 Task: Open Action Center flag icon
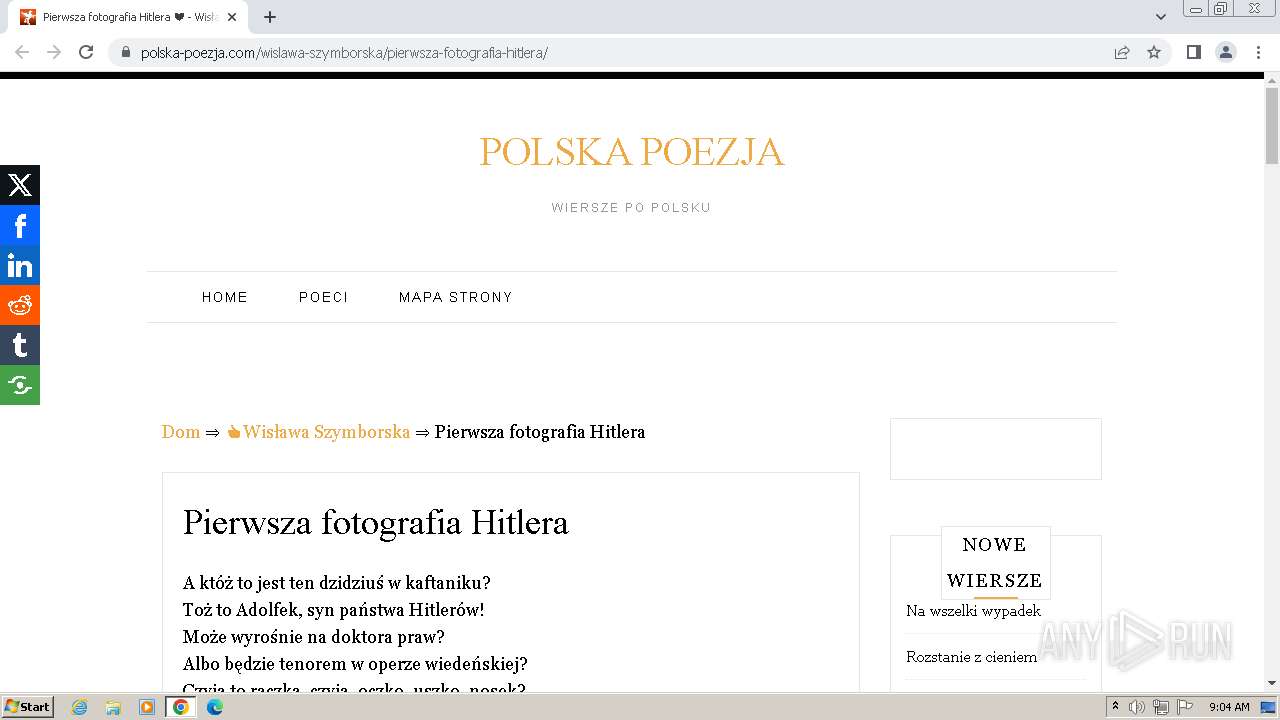pos(1185,707)
